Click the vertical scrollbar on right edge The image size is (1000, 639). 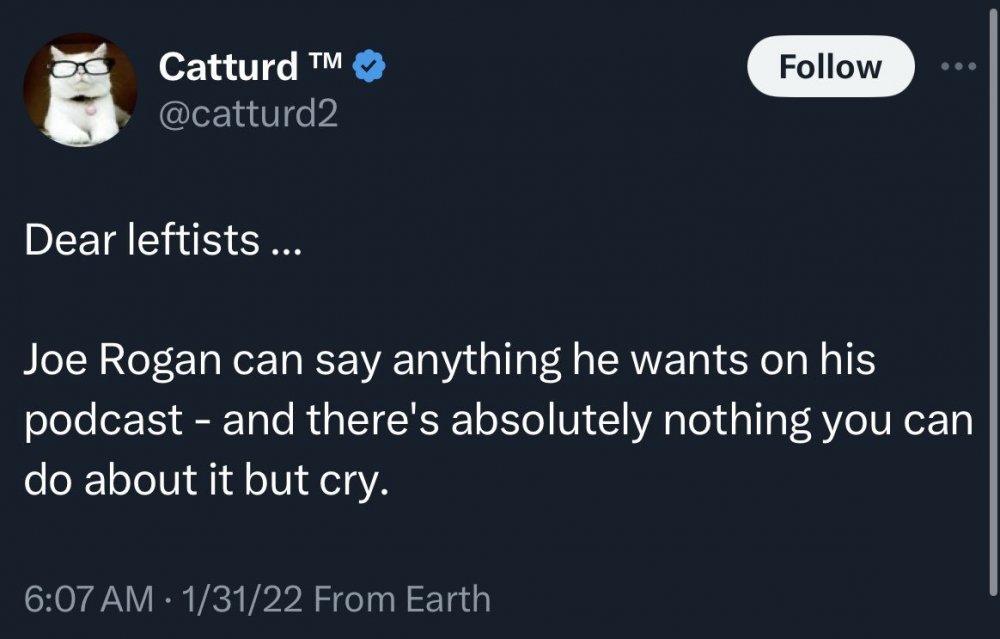click(x=992, y=300)
